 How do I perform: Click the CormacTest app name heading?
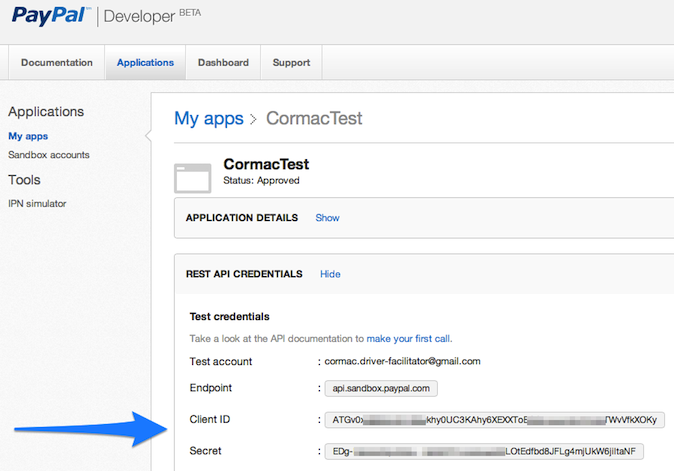266,164
